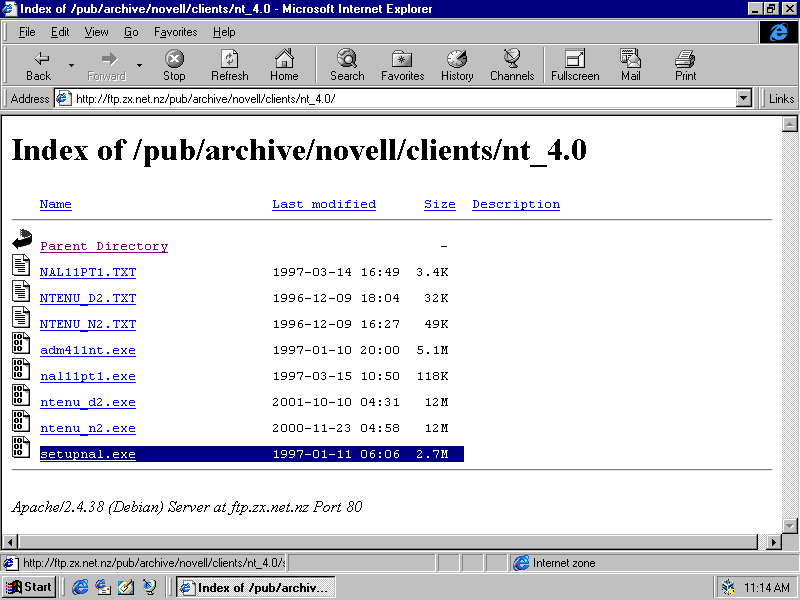Click the Stop toolbar button
The height and width of the screenshot is (600, 800).
click(174, 65)
